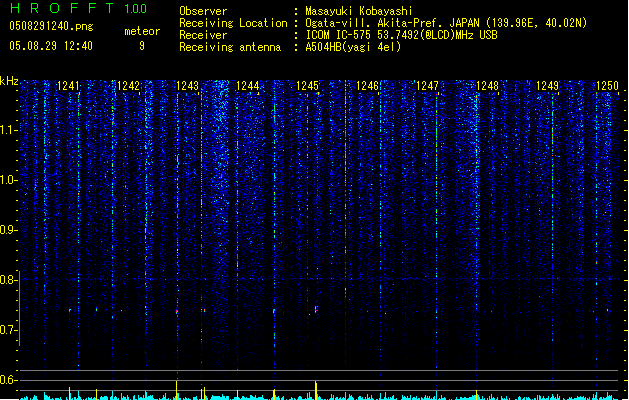This screenshot has height=400, width=629.
Task: Click the 1249 time marker
Action: (548, 86)
